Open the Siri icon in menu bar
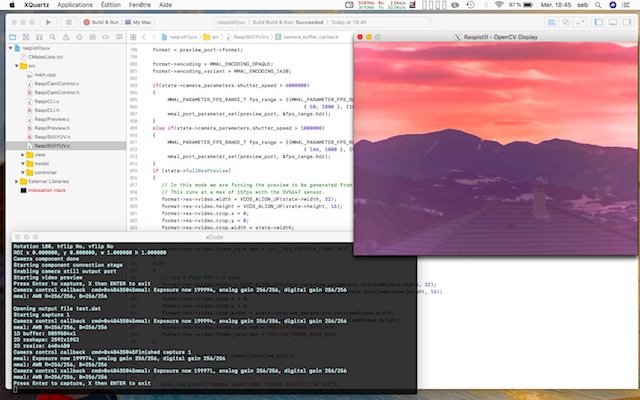The image size is (640, 400). 613,5
